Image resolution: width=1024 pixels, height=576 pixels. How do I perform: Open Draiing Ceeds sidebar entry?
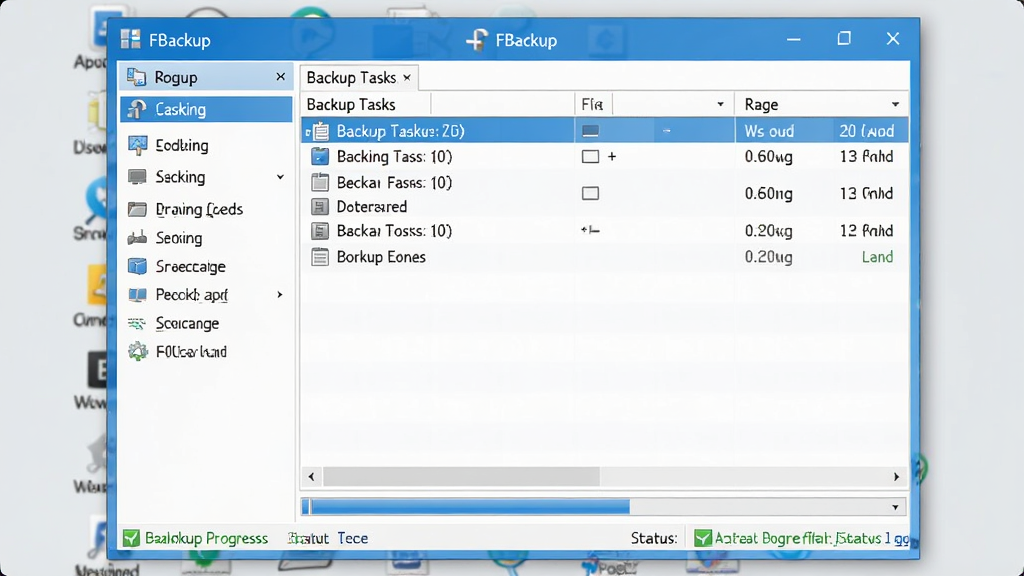point(199,209)
